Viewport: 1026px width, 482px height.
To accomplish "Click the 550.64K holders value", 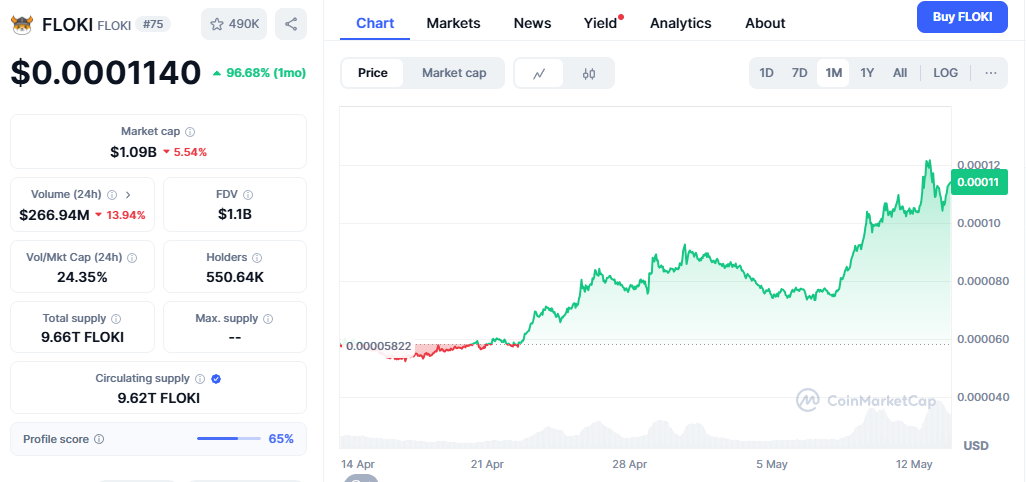I will click(235, 277).
